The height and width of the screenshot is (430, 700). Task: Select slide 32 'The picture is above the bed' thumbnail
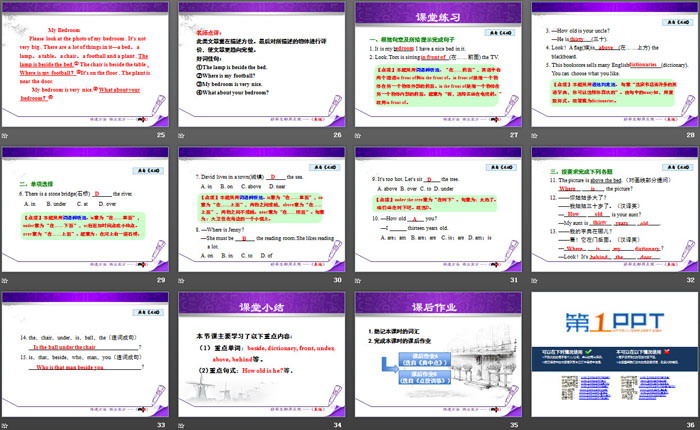(615, 209)
